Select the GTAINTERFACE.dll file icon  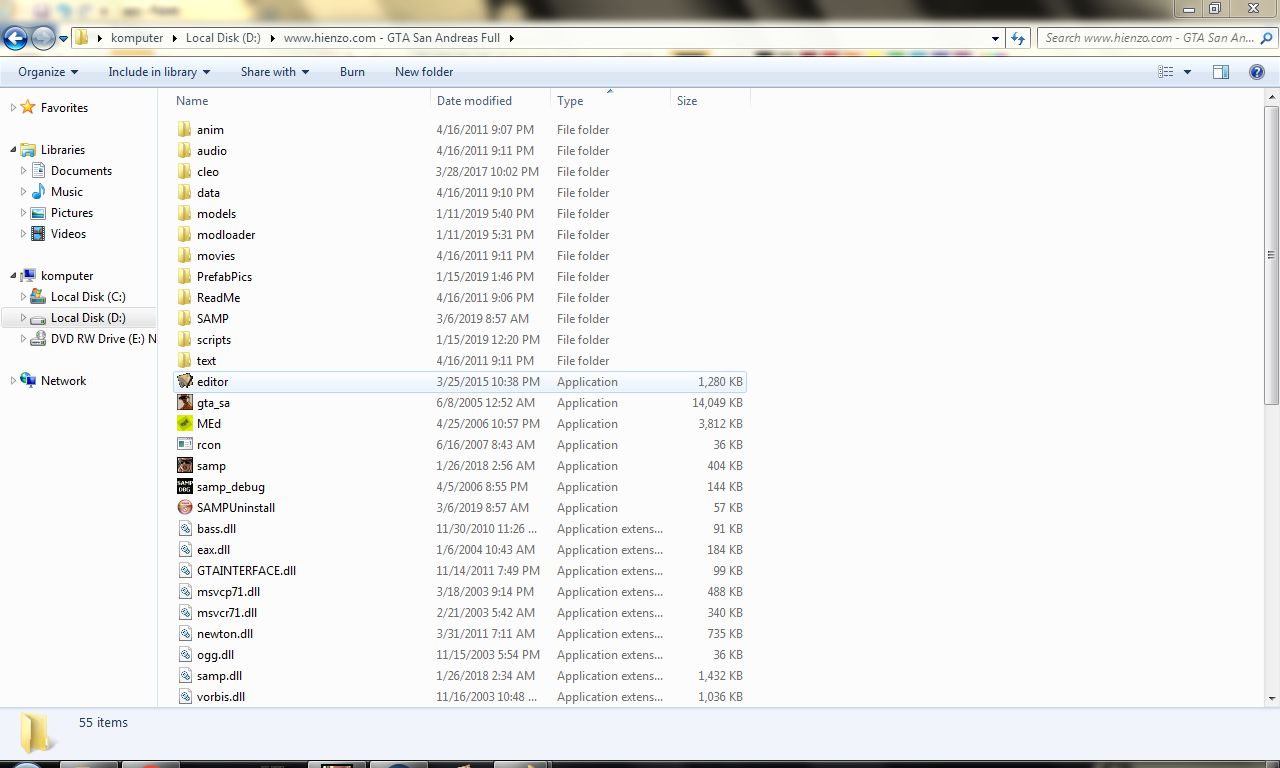coord(185,571)
